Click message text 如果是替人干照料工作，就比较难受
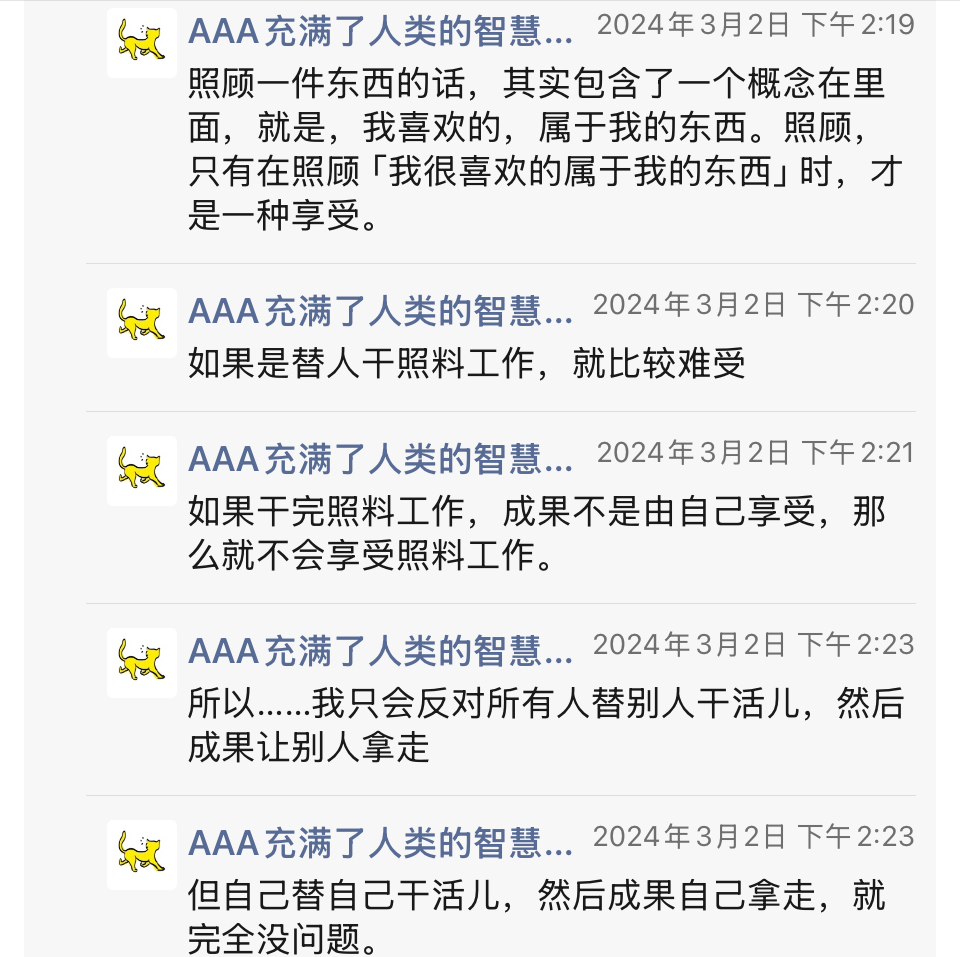960x957 pixels. pyautogui.click(x=466, y=365)
